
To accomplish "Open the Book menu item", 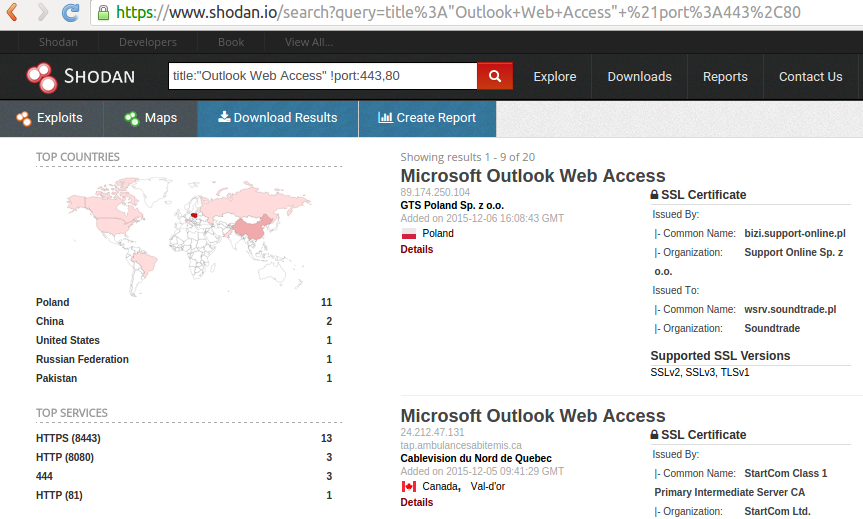I will (231, 42).
